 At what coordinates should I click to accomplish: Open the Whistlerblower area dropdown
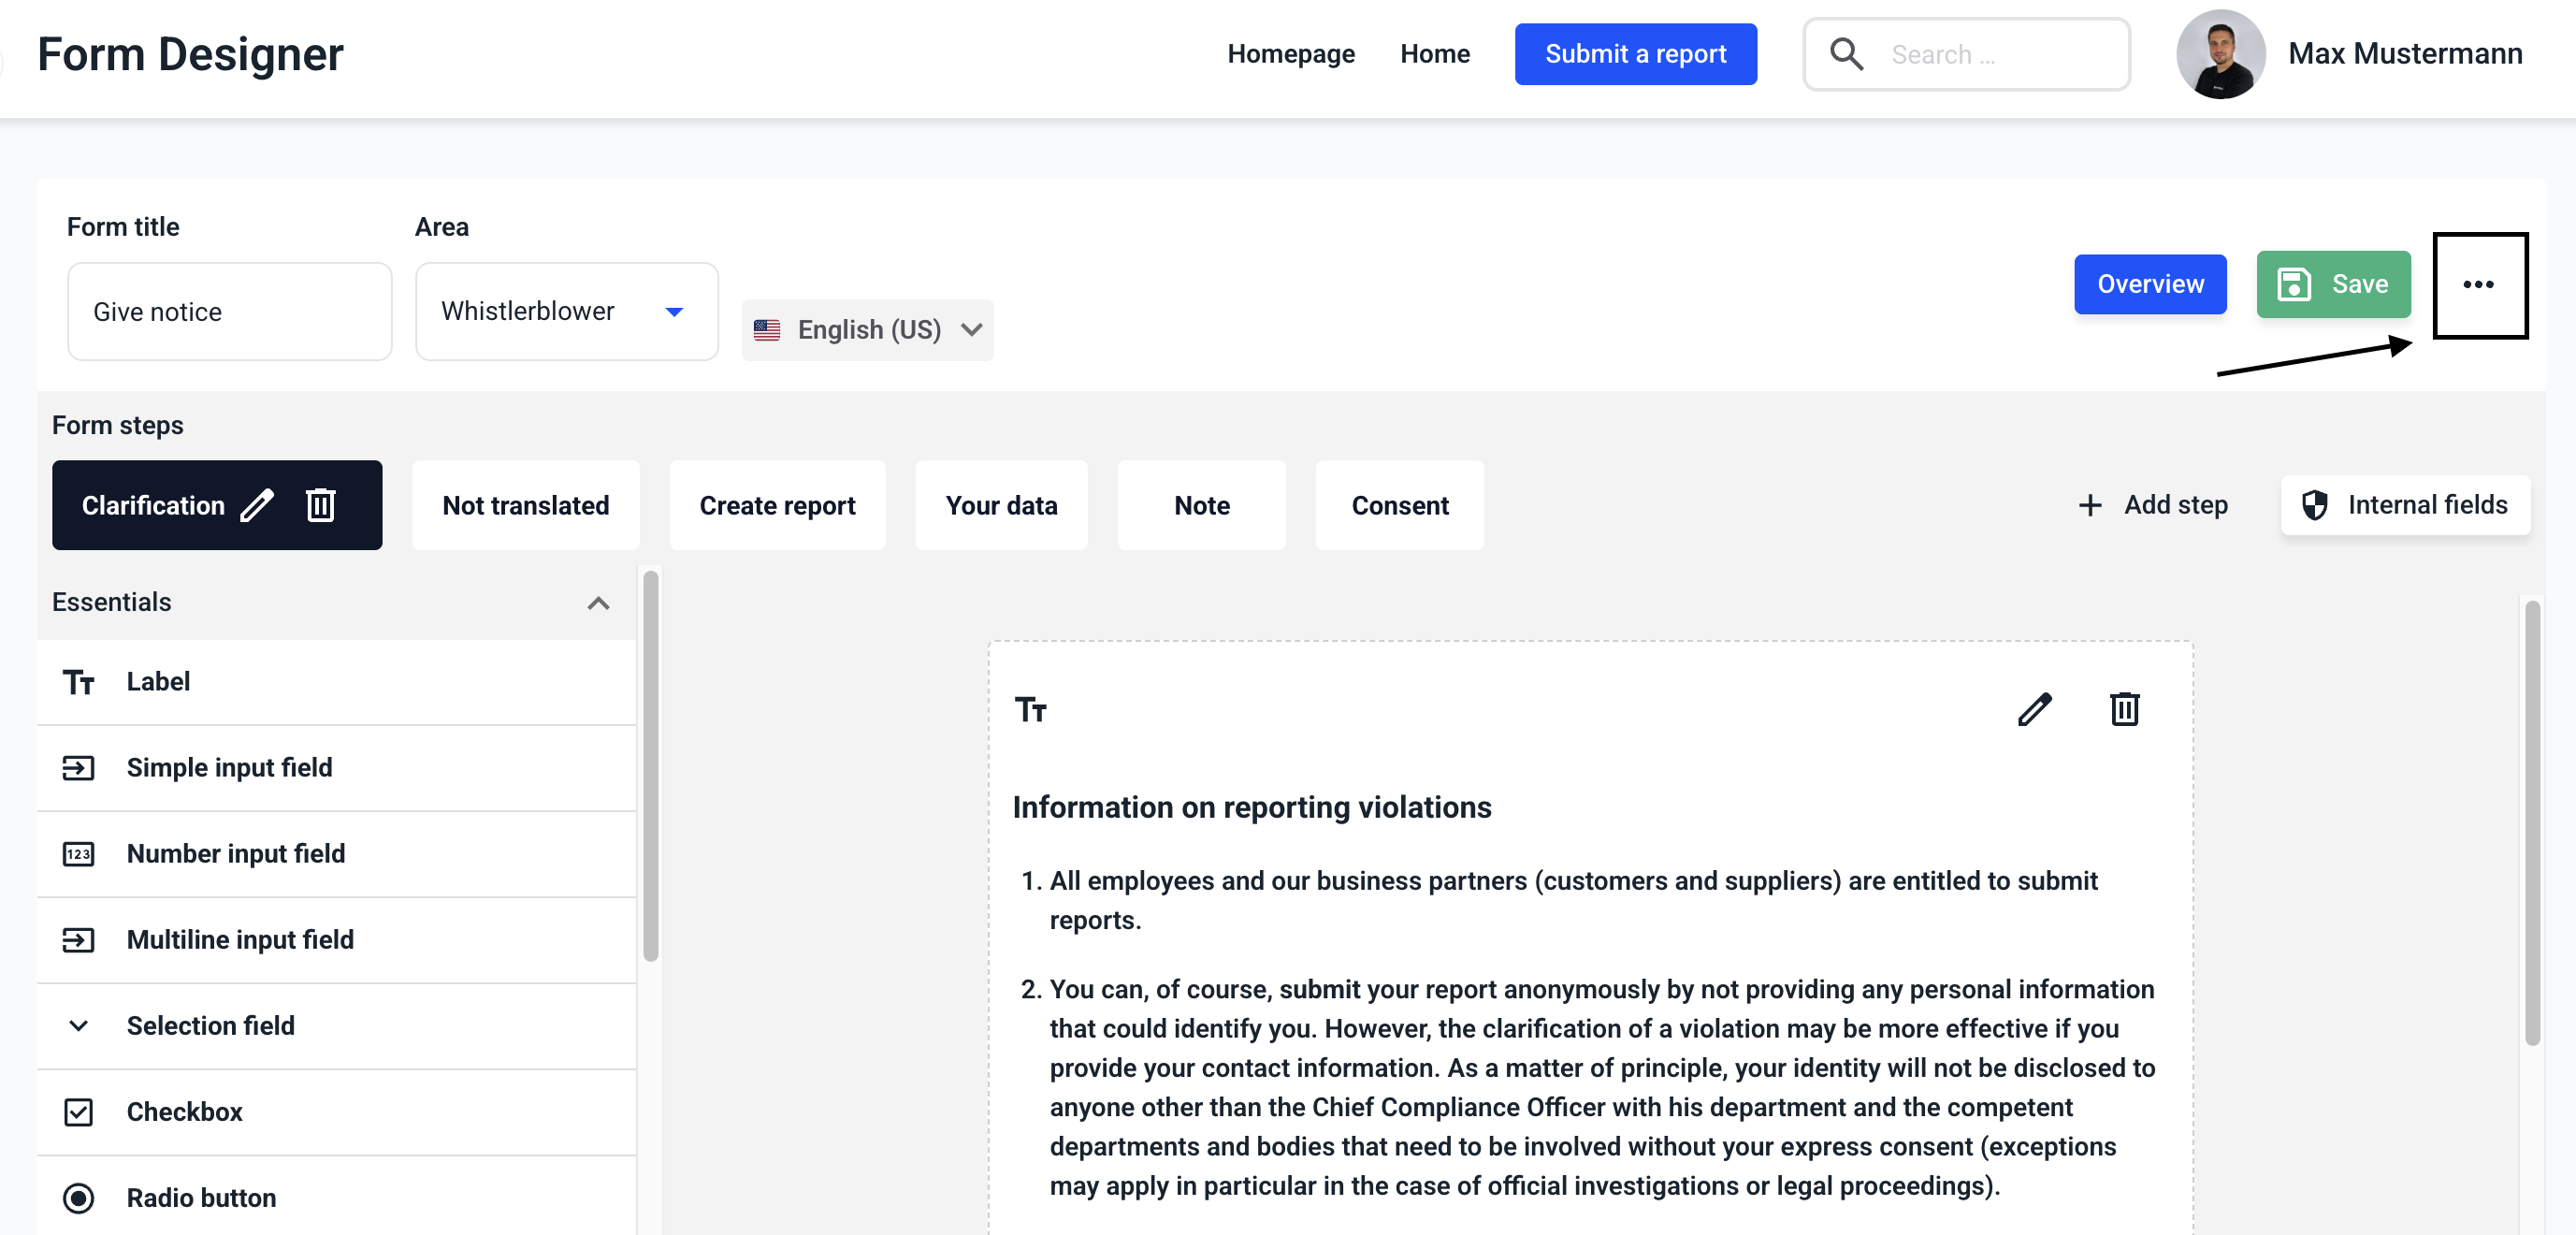tap(566, 312)
